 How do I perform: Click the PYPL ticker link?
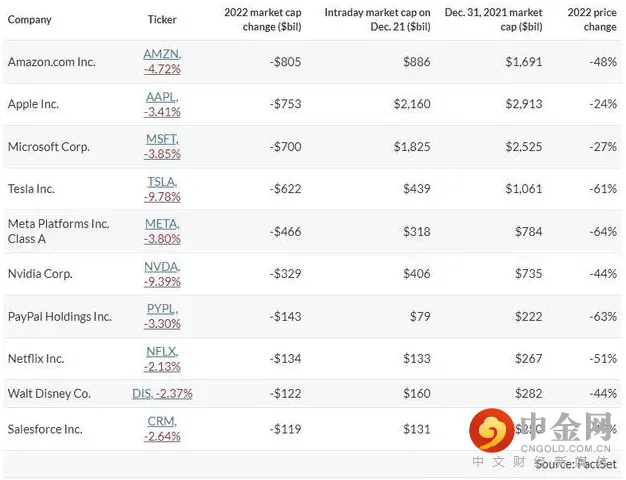[x=161, y=309]
